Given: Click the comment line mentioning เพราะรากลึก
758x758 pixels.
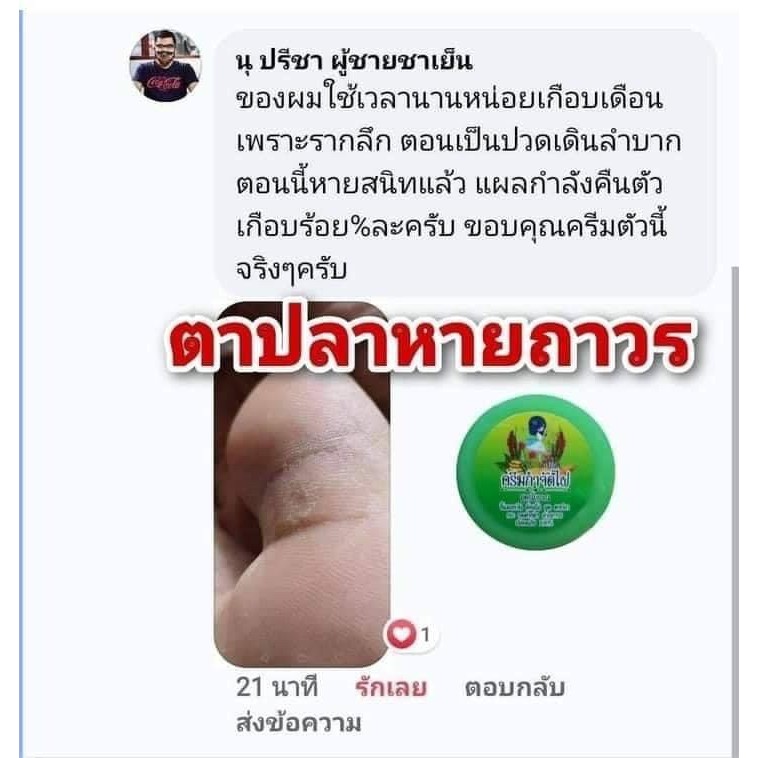Looking at the screenshot, I should point(458,142).
